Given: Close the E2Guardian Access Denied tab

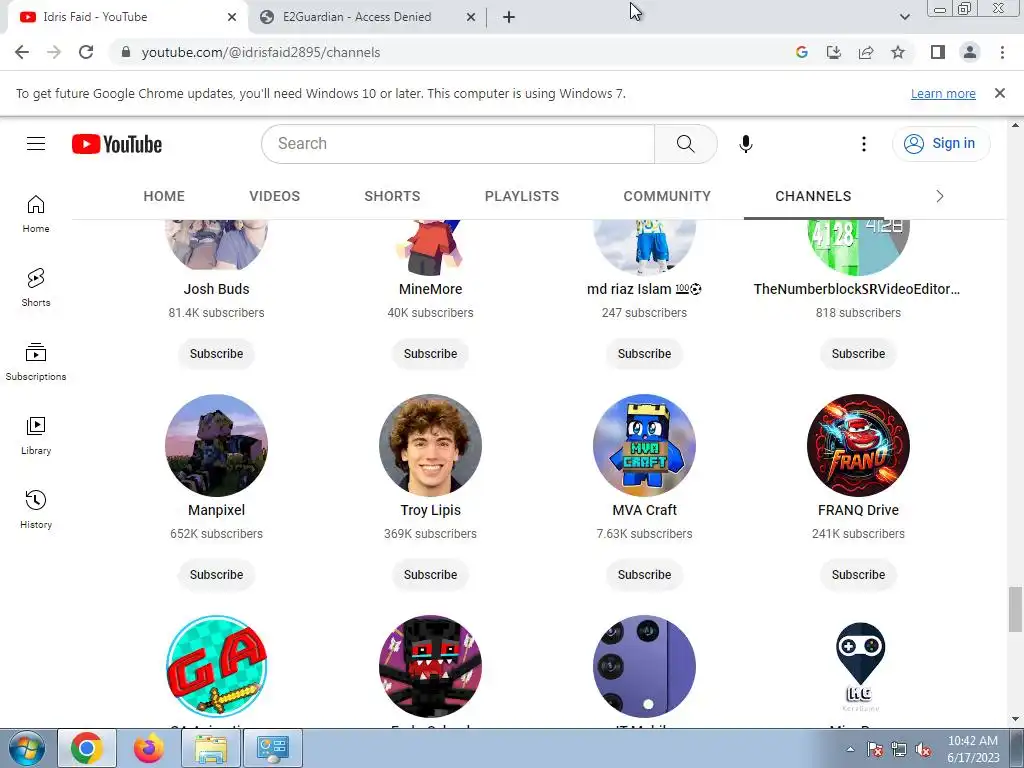Looking at the screenshot, I should pos(471,17).
